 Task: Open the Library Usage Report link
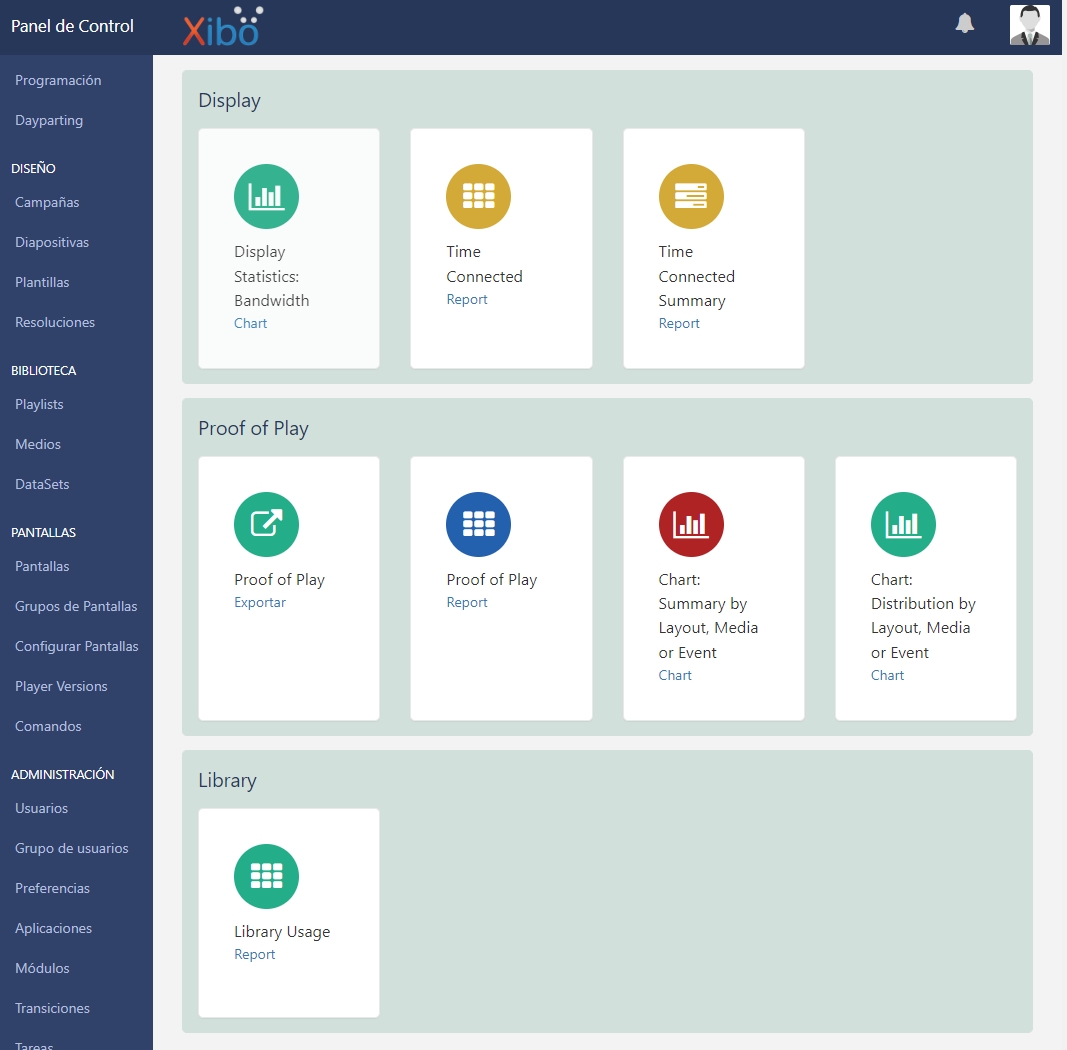coord(255,954)
